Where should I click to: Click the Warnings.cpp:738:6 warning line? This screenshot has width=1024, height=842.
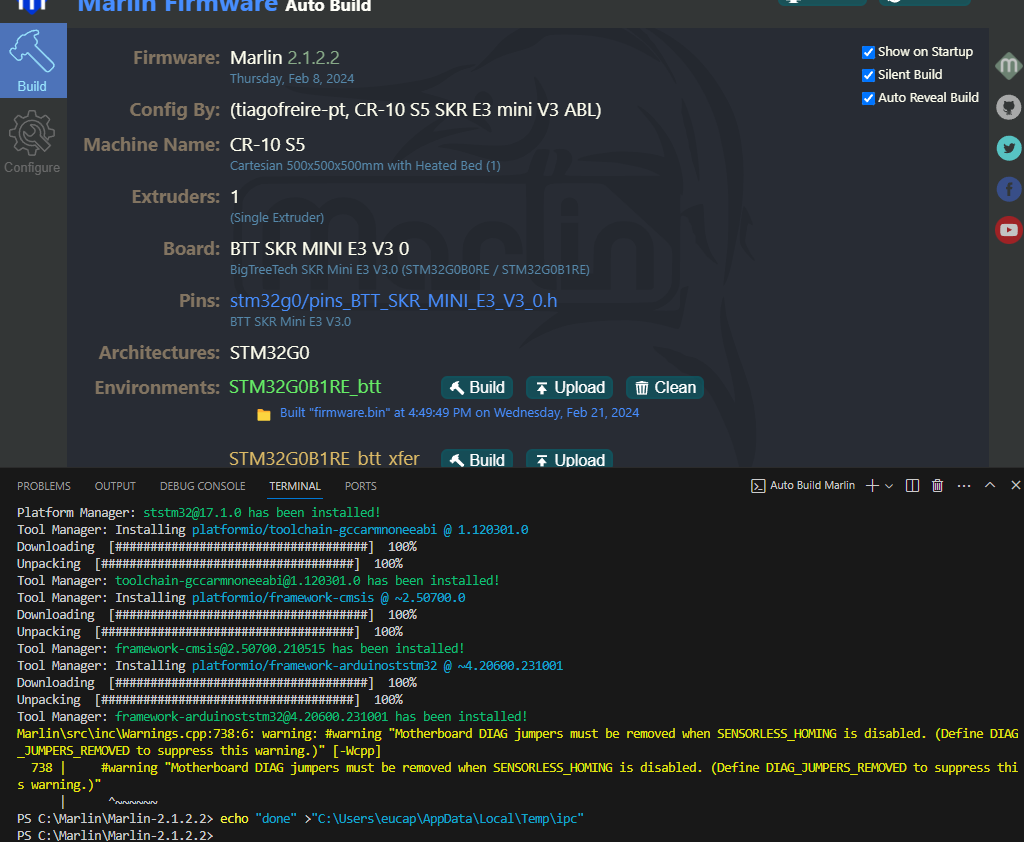517,742
